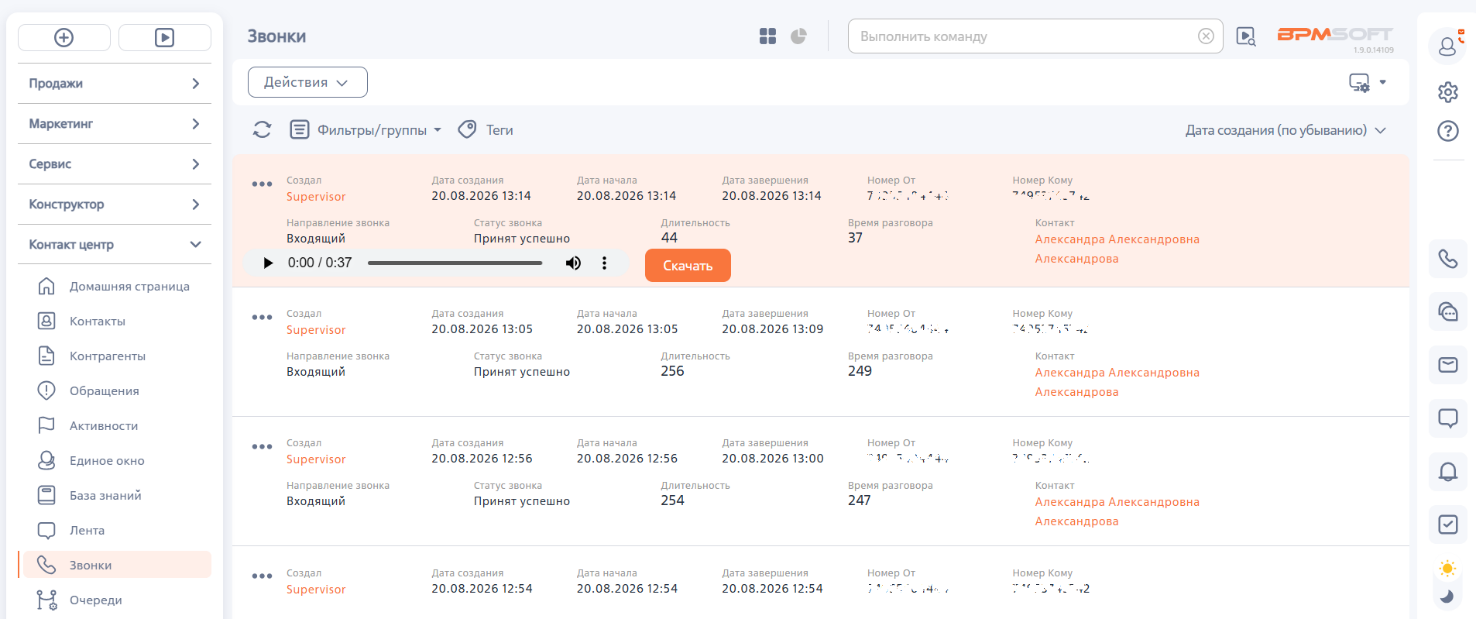Seek in the call recording progress bar
This screenshot has width=1476, height=619.
pyautogui.click(x=455, y=263)
